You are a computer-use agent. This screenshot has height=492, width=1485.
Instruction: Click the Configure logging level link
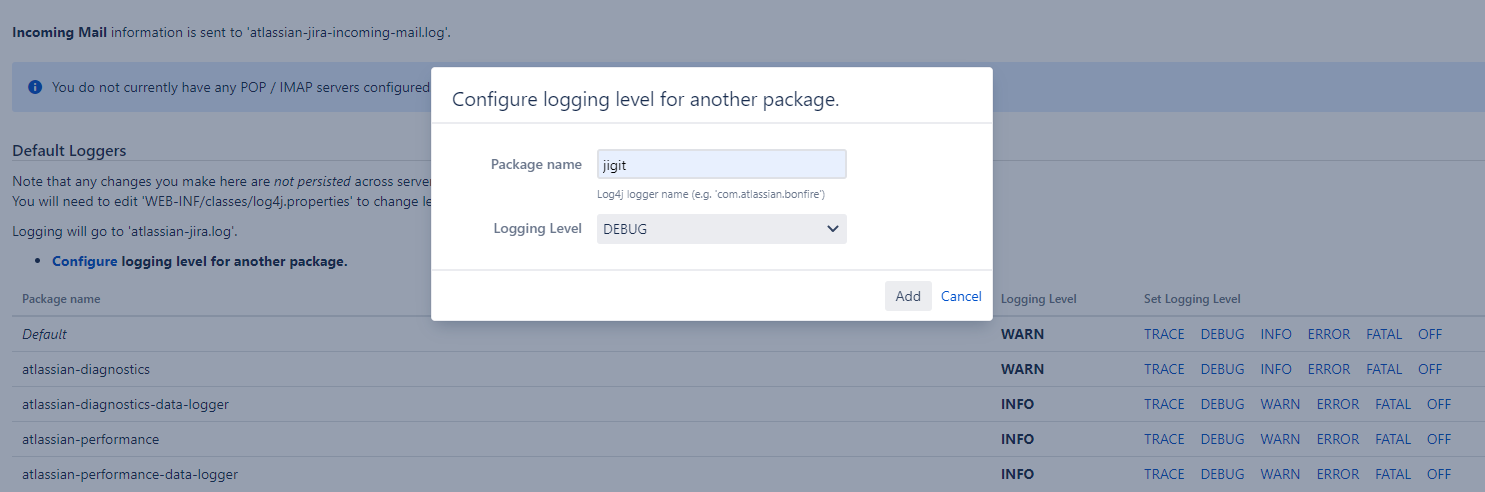pos(85,262)
